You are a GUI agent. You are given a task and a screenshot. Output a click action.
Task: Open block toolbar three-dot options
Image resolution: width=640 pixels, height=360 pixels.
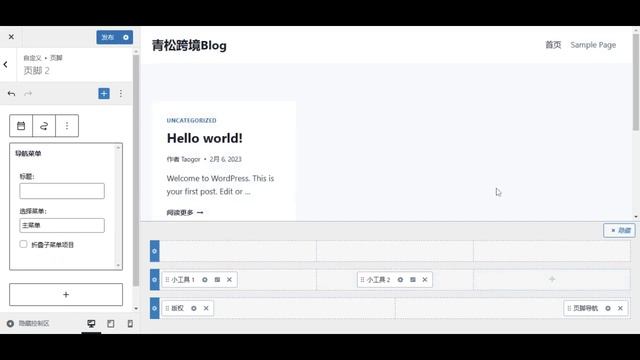[x=67, y=126]
